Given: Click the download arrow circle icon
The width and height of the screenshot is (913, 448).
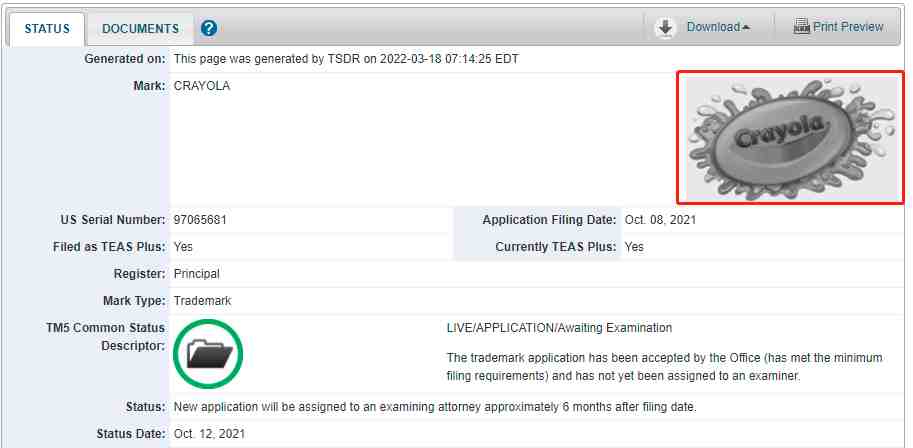Looking at the screenshot, I should (666, 27).
